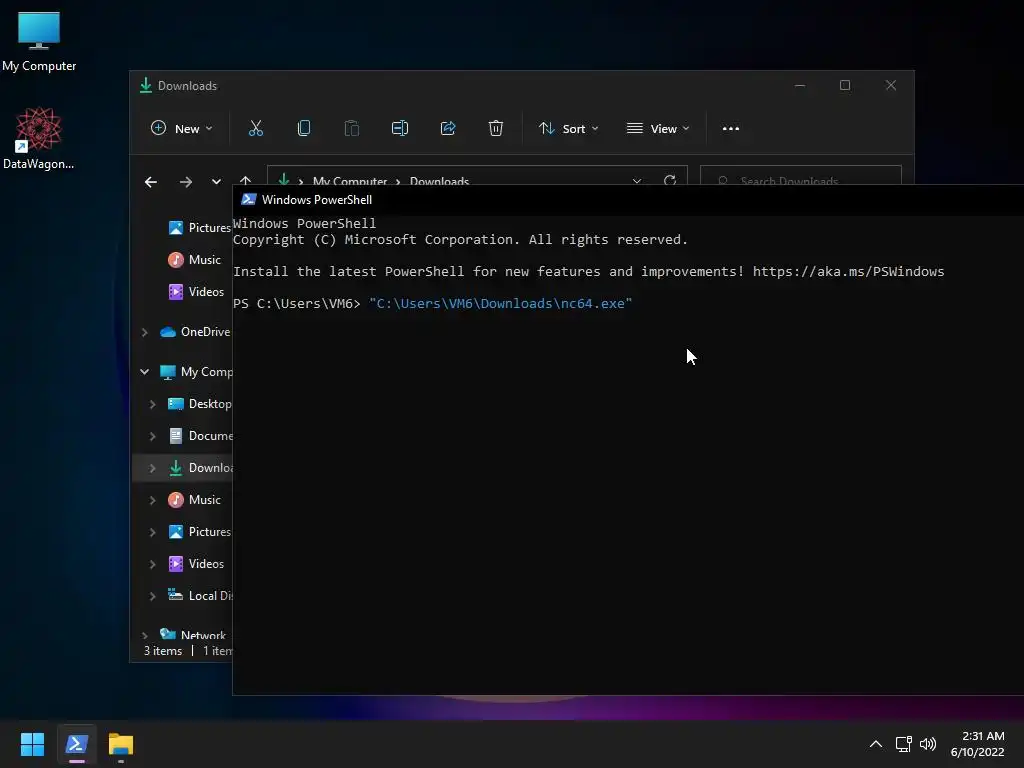The width and height of the screenshot is (1024, 768).
Task: Click the 3 items status bar text
Action: click(163, 651)
